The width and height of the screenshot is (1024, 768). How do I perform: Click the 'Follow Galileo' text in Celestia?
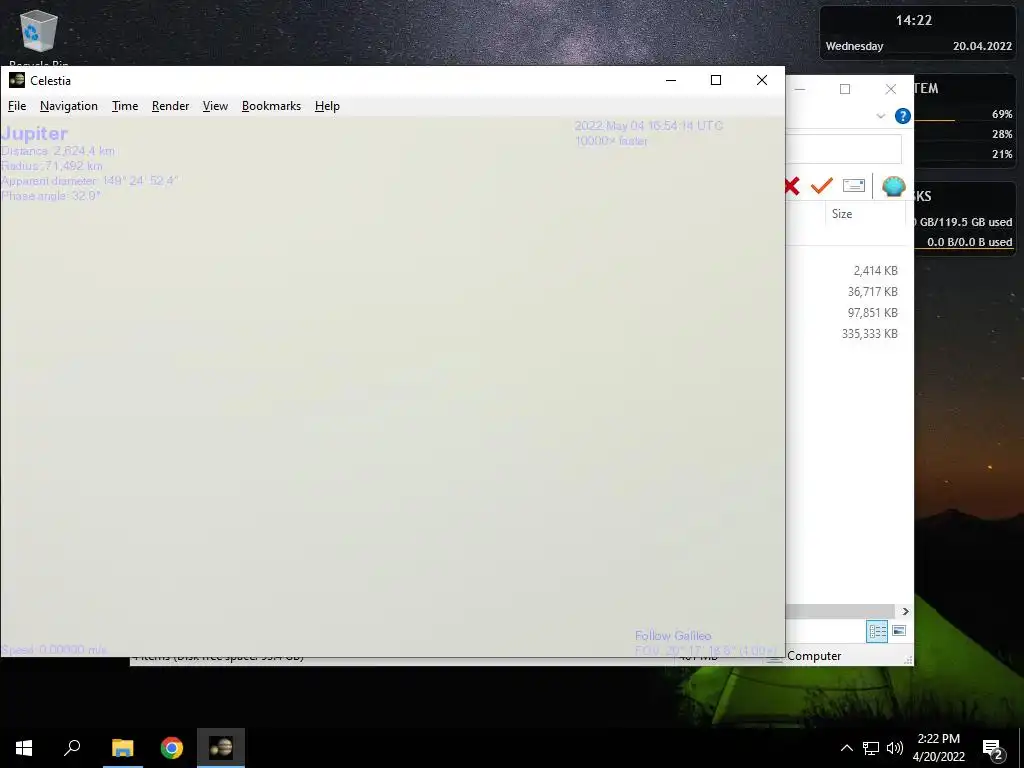point(673,635)
